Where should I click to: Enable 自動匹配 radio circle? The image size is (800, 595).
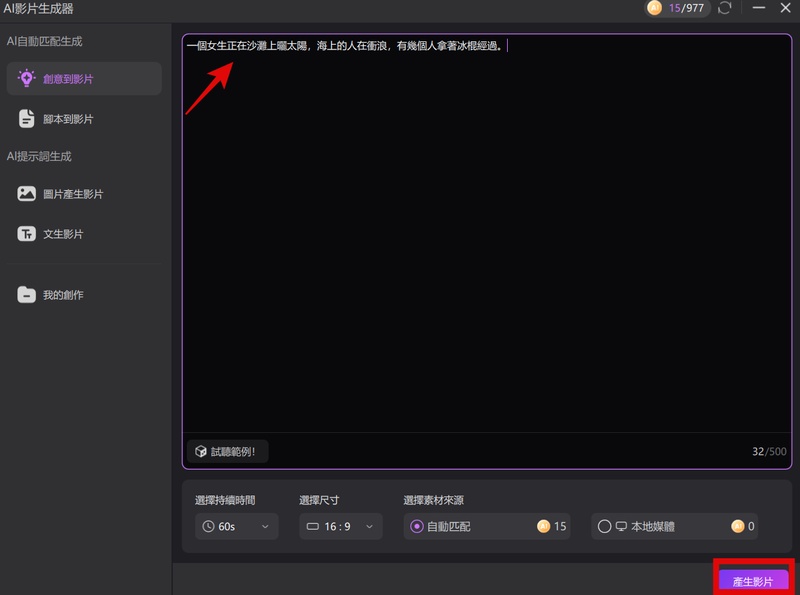coord(417,527)
